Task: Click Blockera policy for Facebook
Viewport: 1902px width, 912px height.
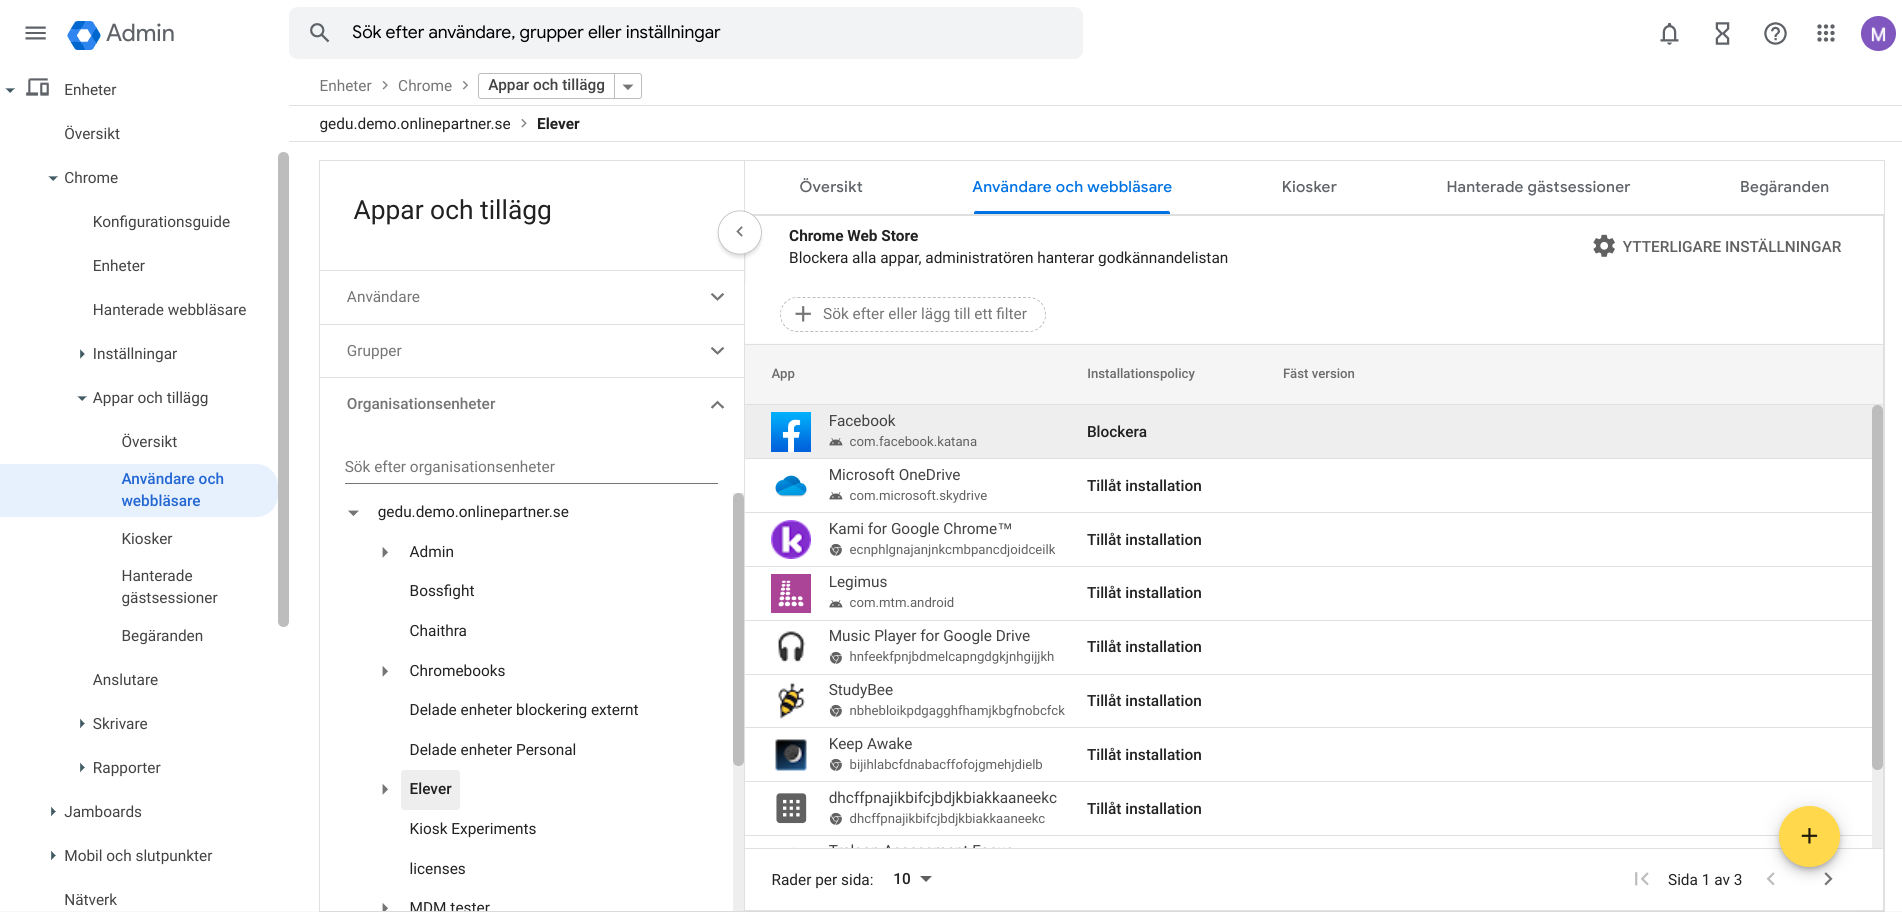Action: pos(1117,432)
